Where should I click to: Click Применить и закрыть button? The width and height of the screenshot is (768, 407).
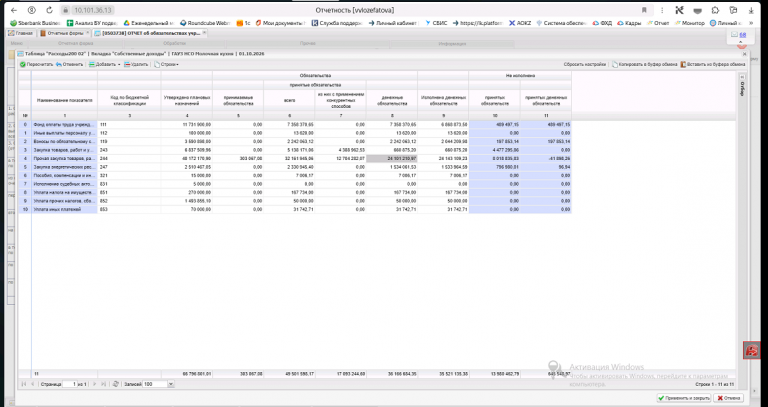pos(683,398)
